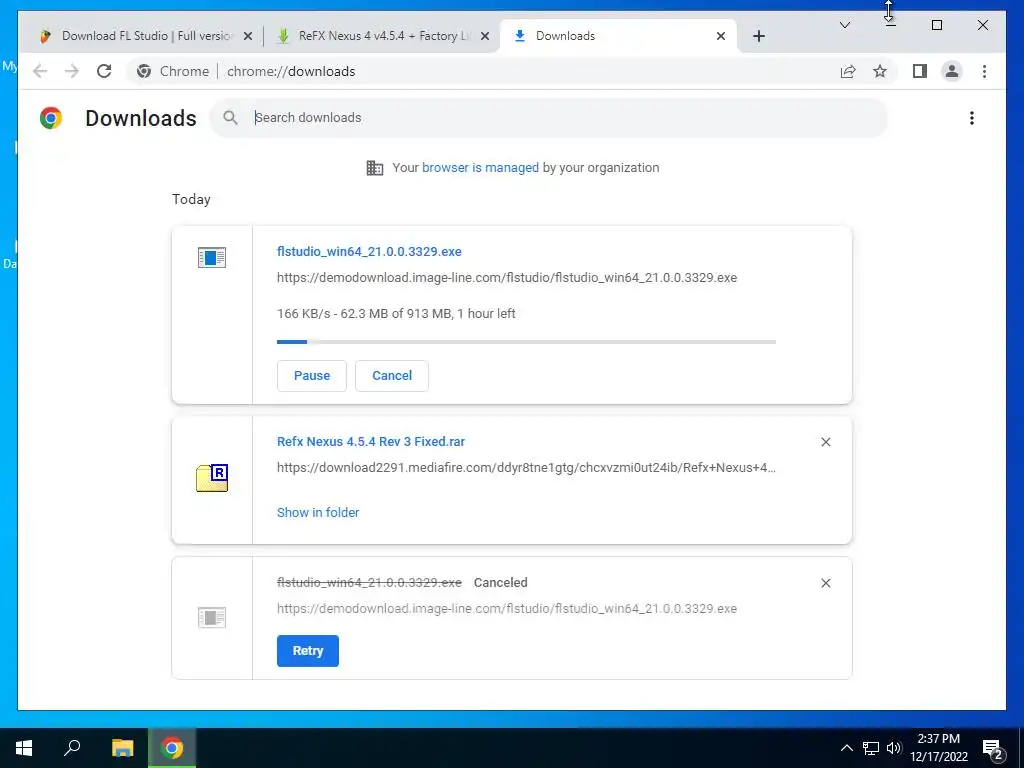
Task: Open Refx Nexus 4.5.4 Rev 3 Fixed.rar link
Action: [371, 441]
